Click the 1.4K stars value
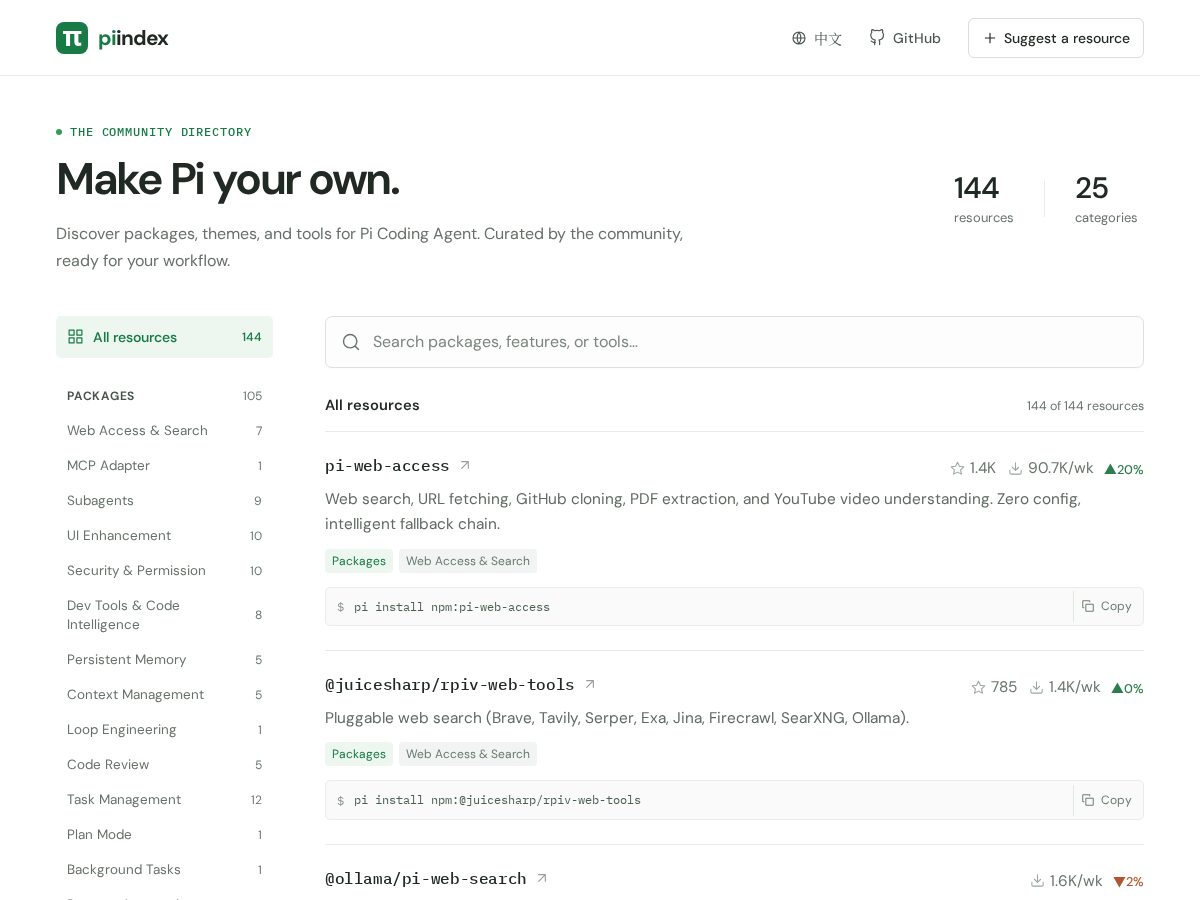The height and width of the screenshot is (900, 1200). (x=983, y=468)
